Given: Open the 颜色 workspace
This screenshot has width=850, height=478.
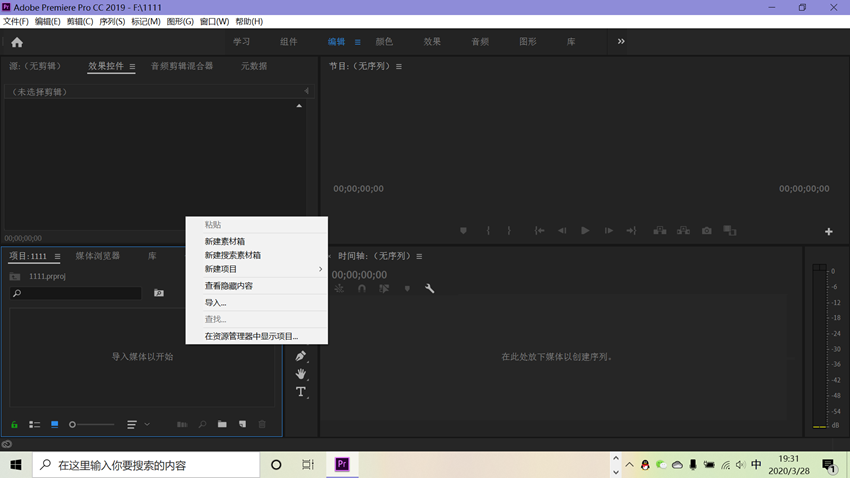Looking at the screenshot, I should coord(384,42).
